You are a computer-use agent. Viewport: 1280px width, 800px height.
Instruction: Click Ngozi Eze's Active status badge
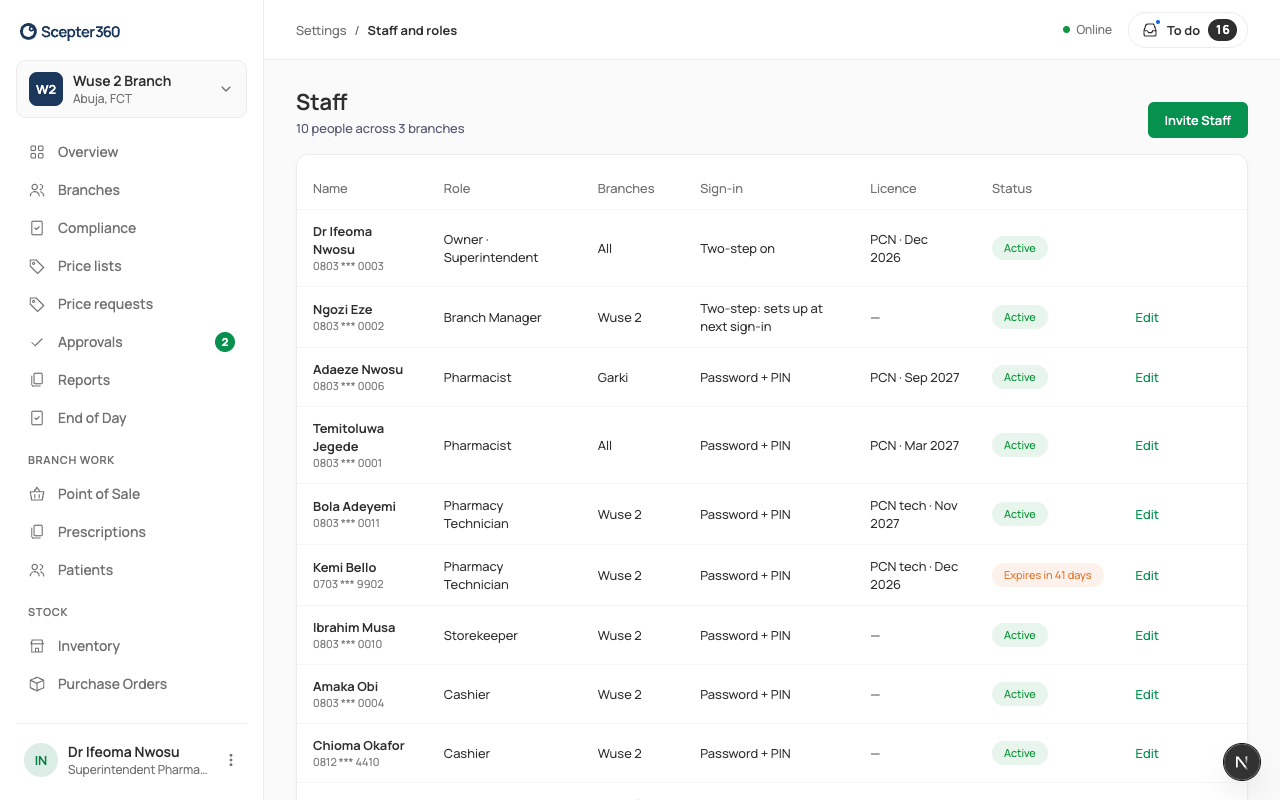click(x=1019, y=317)
